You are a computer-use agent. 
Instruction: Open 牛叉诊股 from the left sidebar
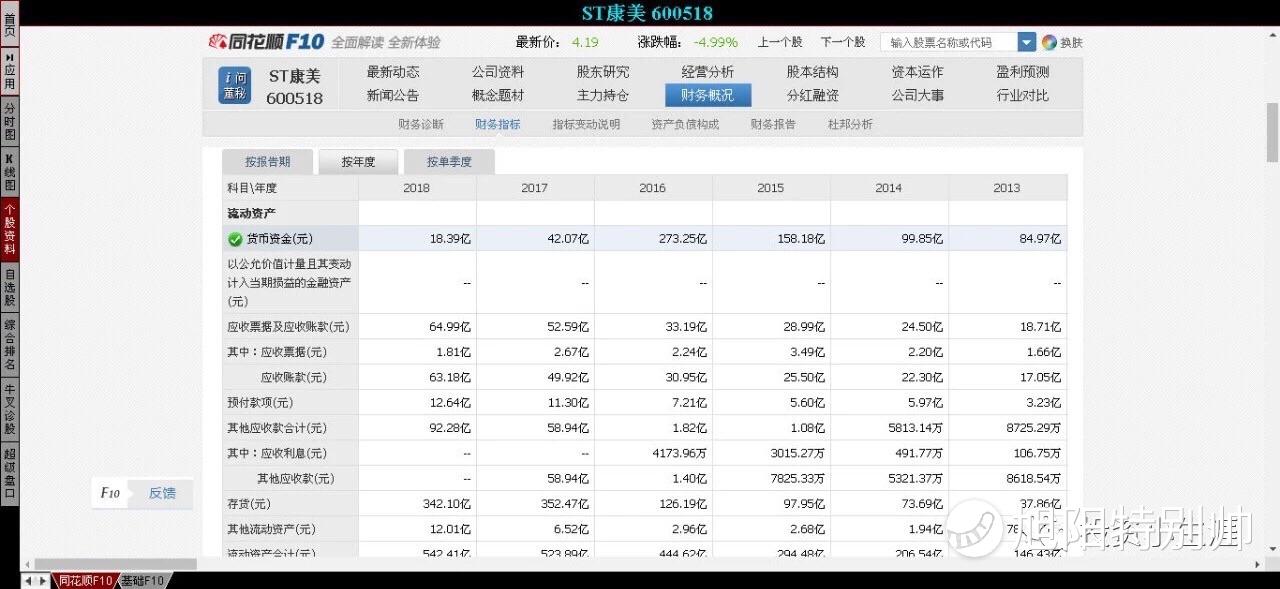click(x=9, y=410)
